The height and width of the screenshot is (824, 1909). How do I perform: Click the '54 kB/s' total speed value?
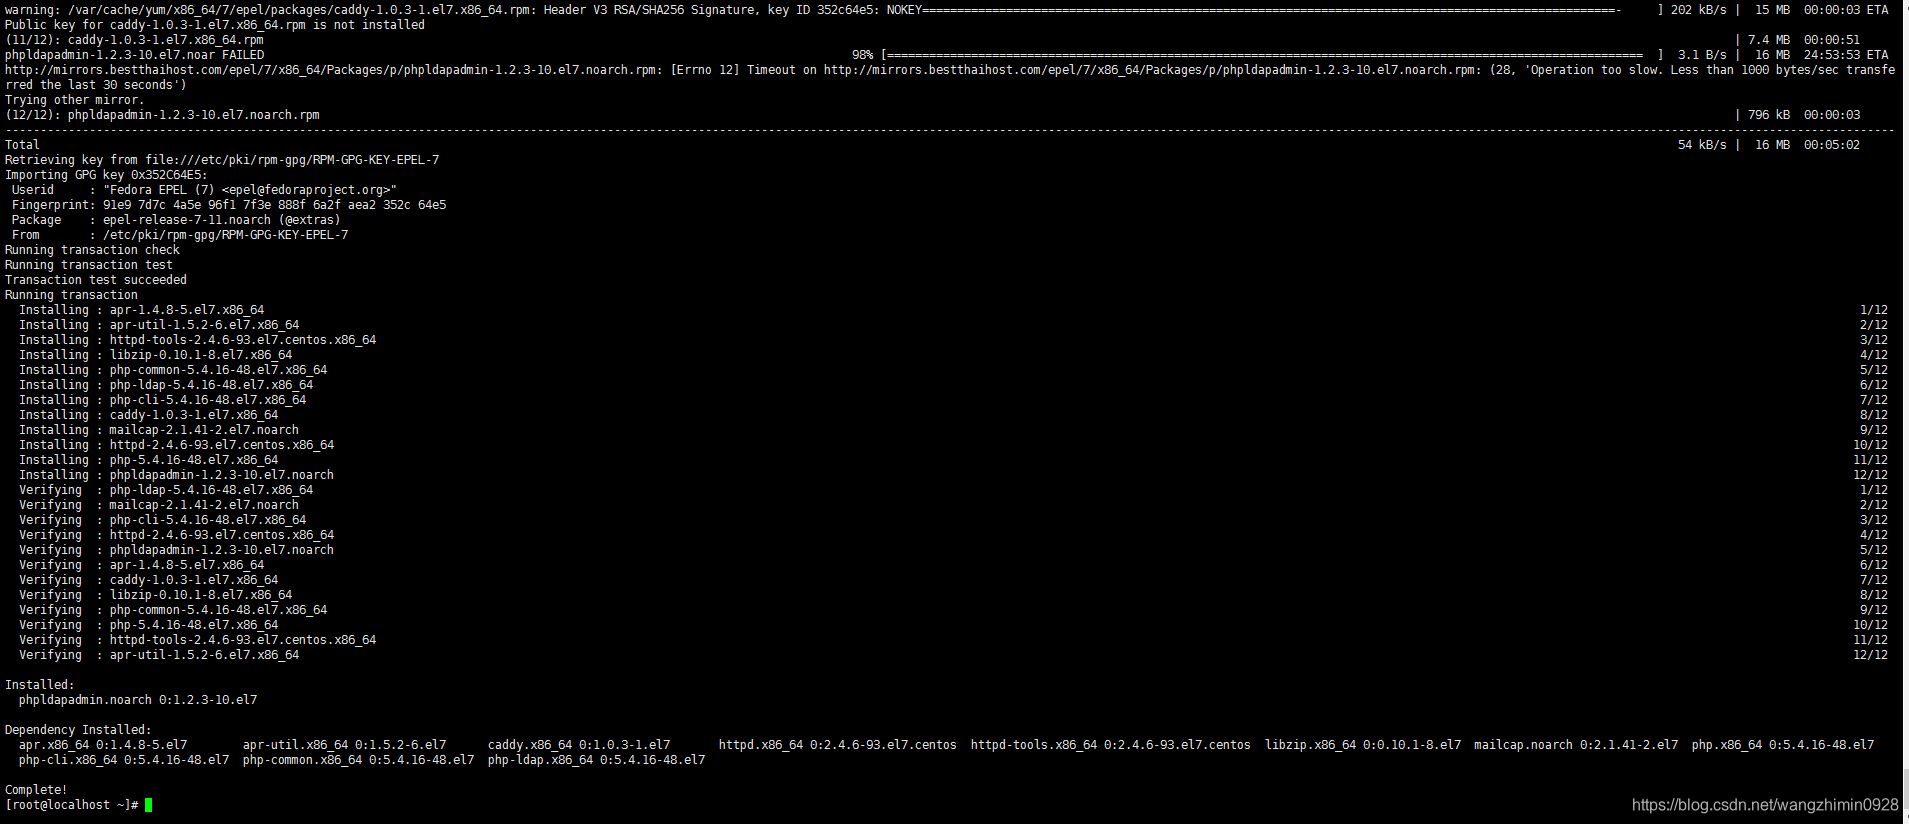tap(1702, 145)
